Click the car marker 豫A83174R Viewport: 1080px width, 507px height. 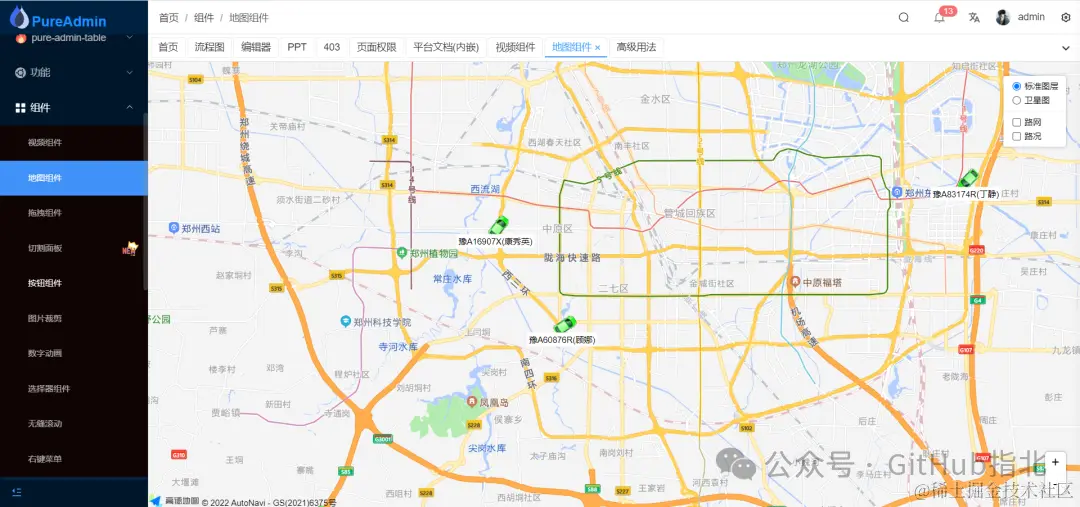coord(968,178)
